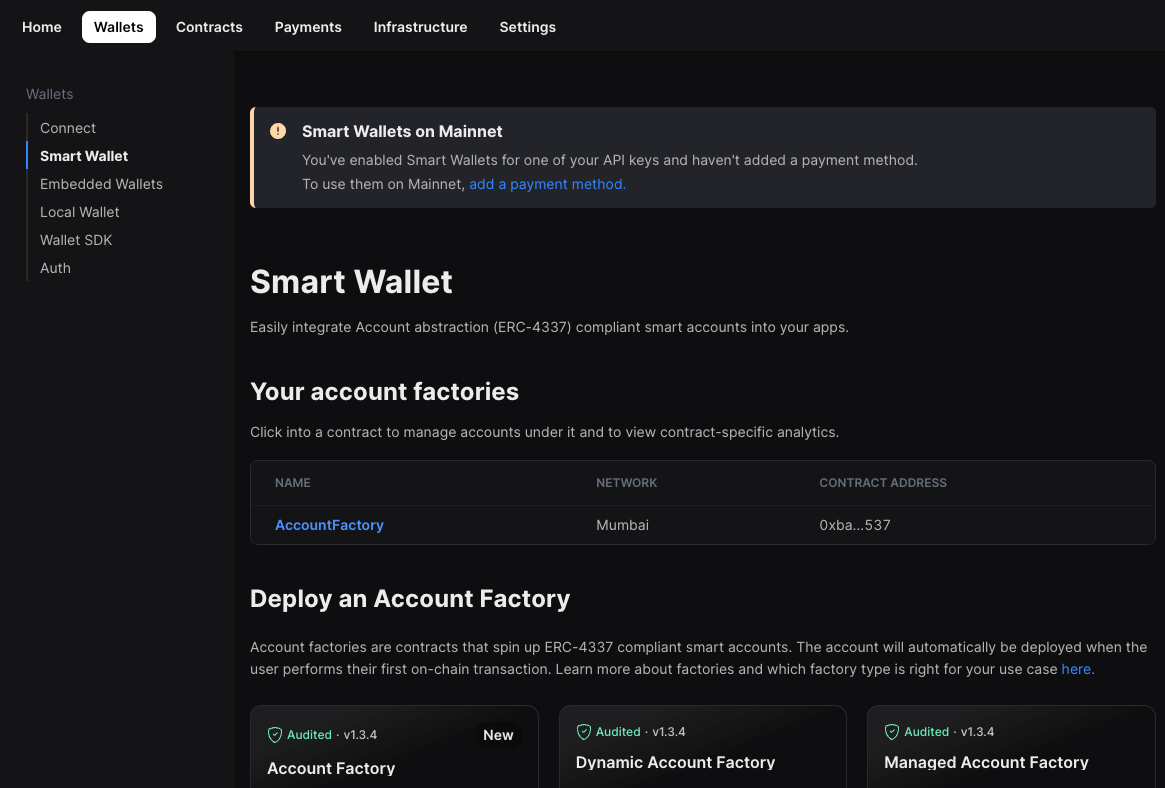This screenshot has height=788, width=1165.
Task: Open the Infrastructure tab
Action: pyautogui.click(x=420, y=27)
